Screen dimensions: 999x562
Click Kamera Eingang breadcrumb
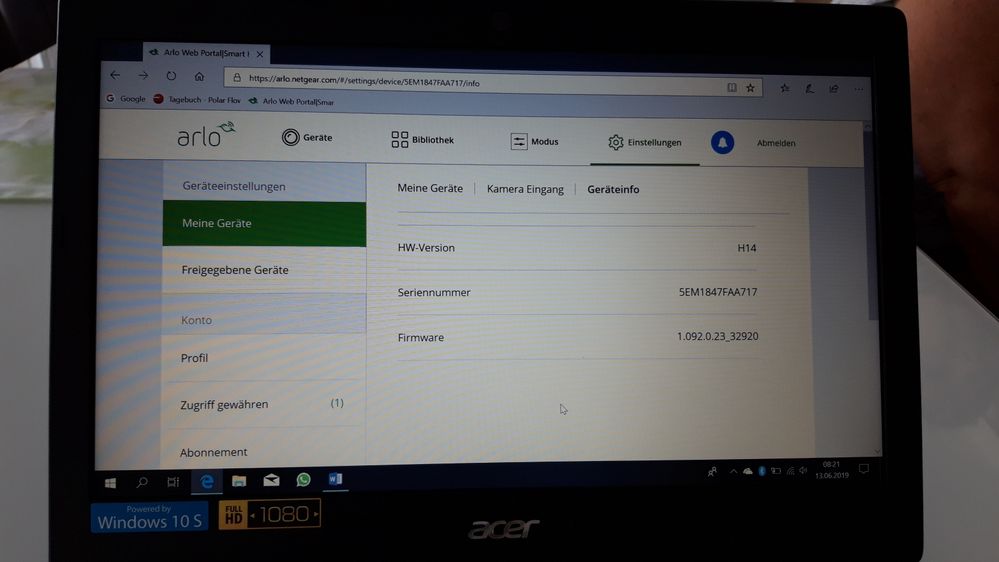(x=525, y=189)
